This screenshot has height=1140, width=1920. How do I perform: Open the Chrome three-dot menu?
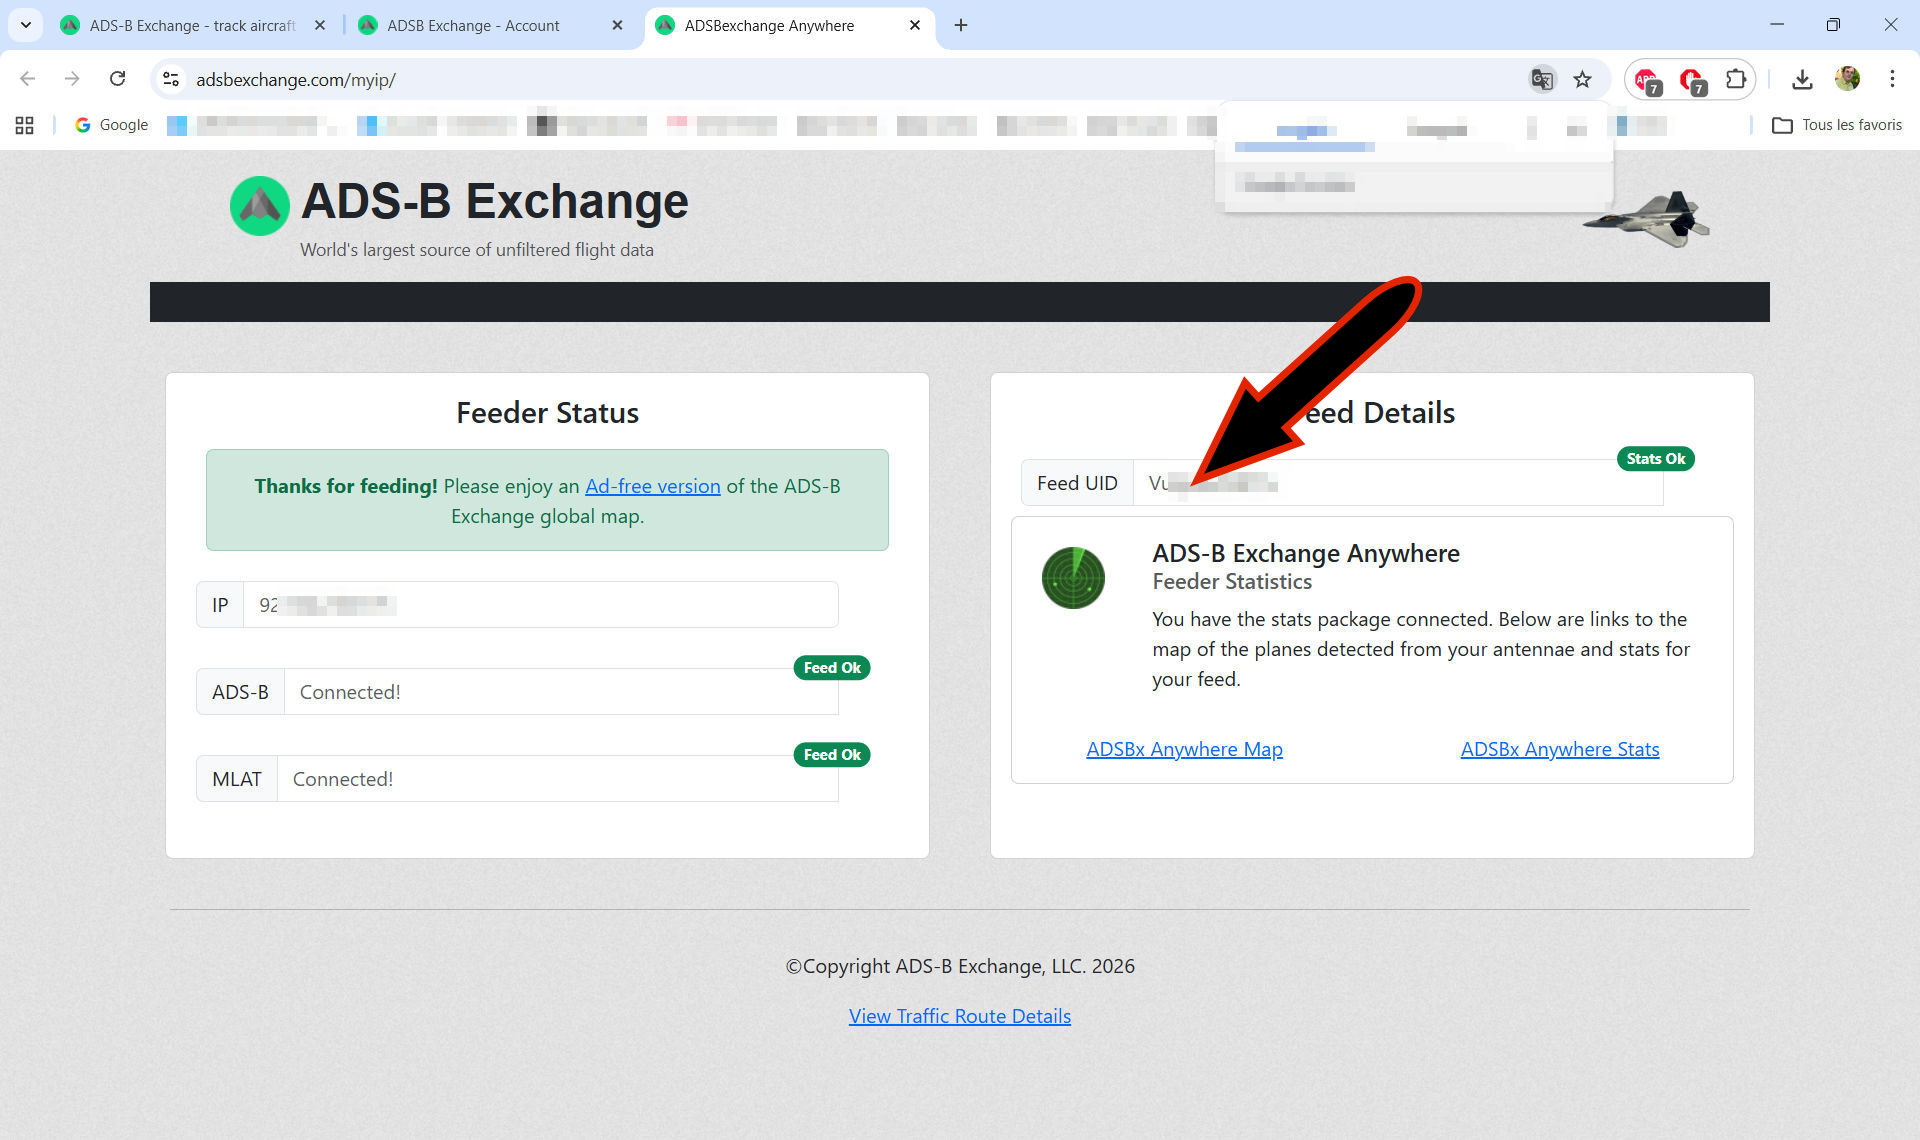[1892, 79]
